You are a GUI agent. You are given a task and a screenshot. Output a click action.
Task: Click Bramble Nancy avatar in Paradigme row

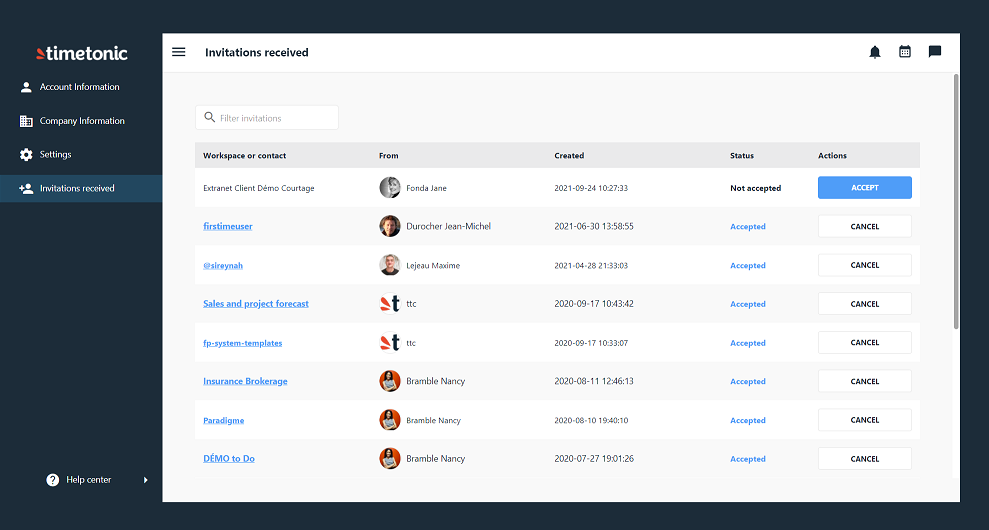390,420
